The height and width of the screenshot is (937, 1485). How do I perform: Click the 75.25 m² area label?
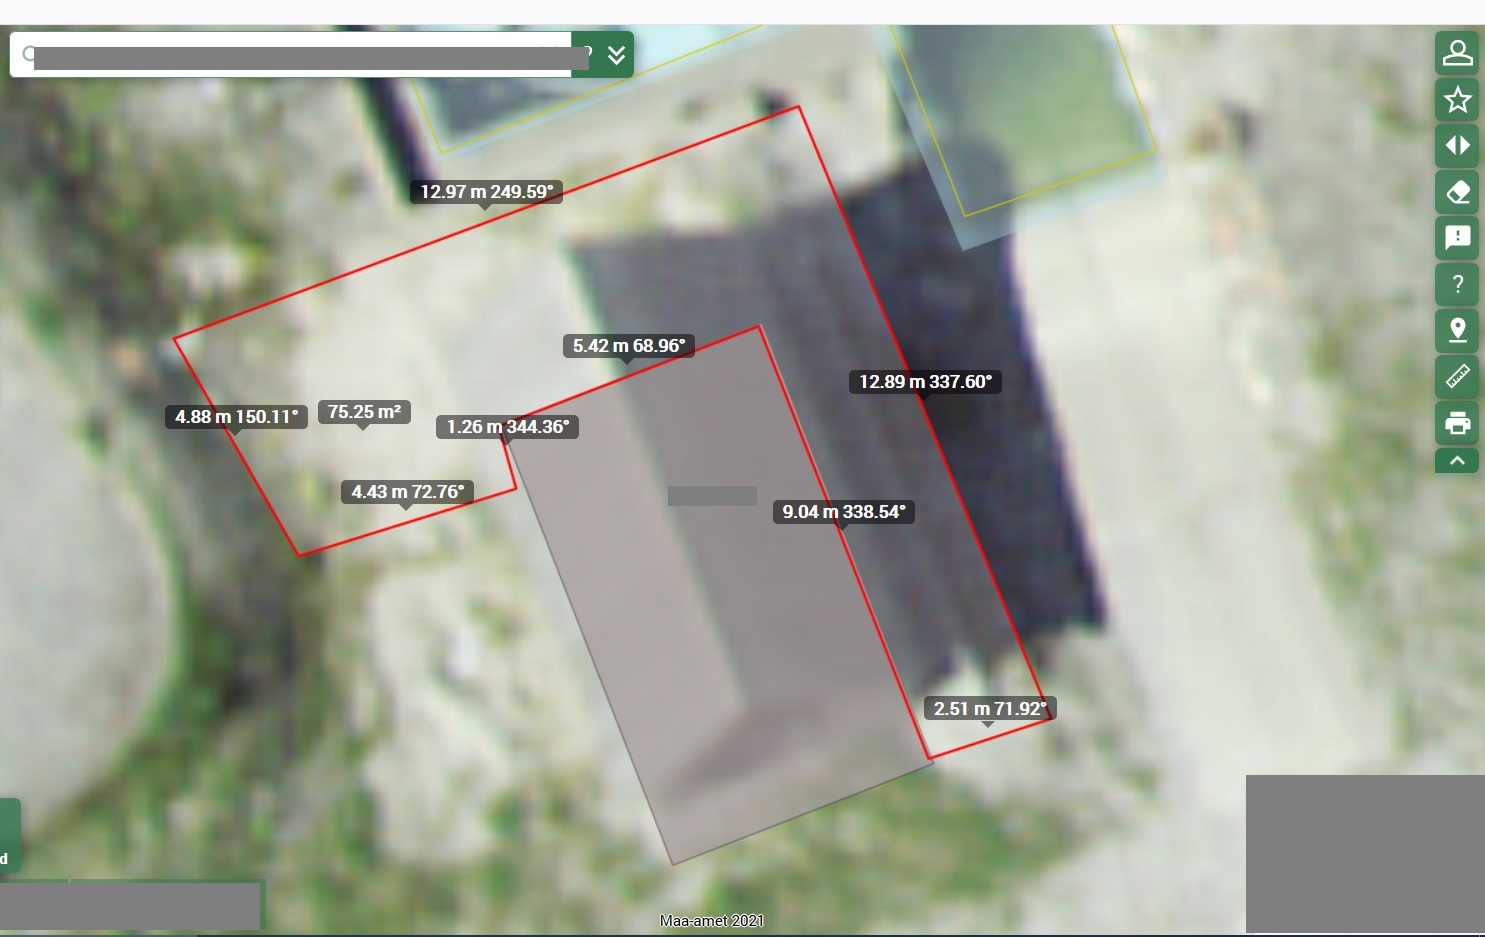(x=364, y=412)
